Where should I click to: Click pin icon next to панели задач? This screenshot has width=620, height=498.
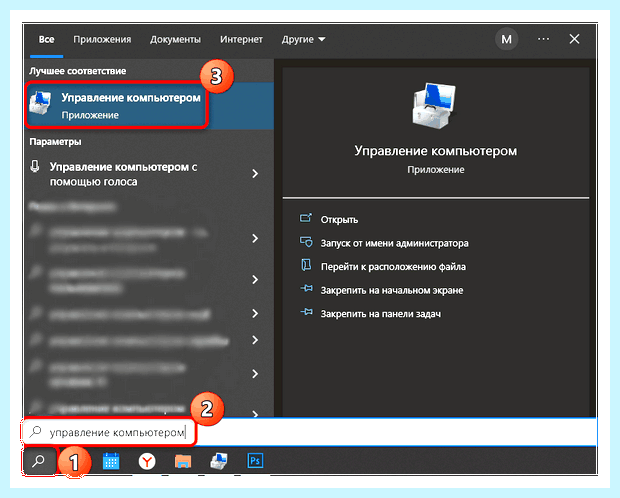(306, 312)
